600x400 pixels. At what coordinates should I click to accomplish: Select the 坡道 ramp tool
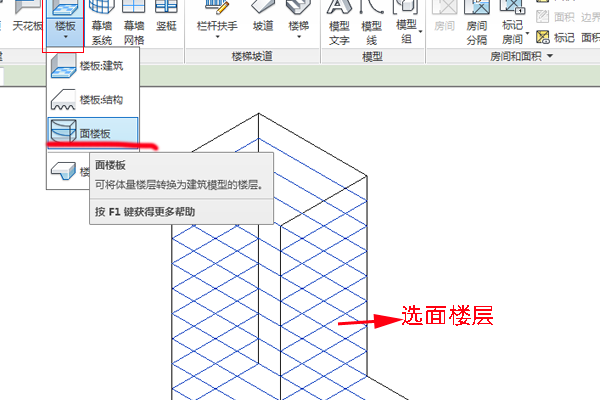pyautogui.click(x=263, y=17)
